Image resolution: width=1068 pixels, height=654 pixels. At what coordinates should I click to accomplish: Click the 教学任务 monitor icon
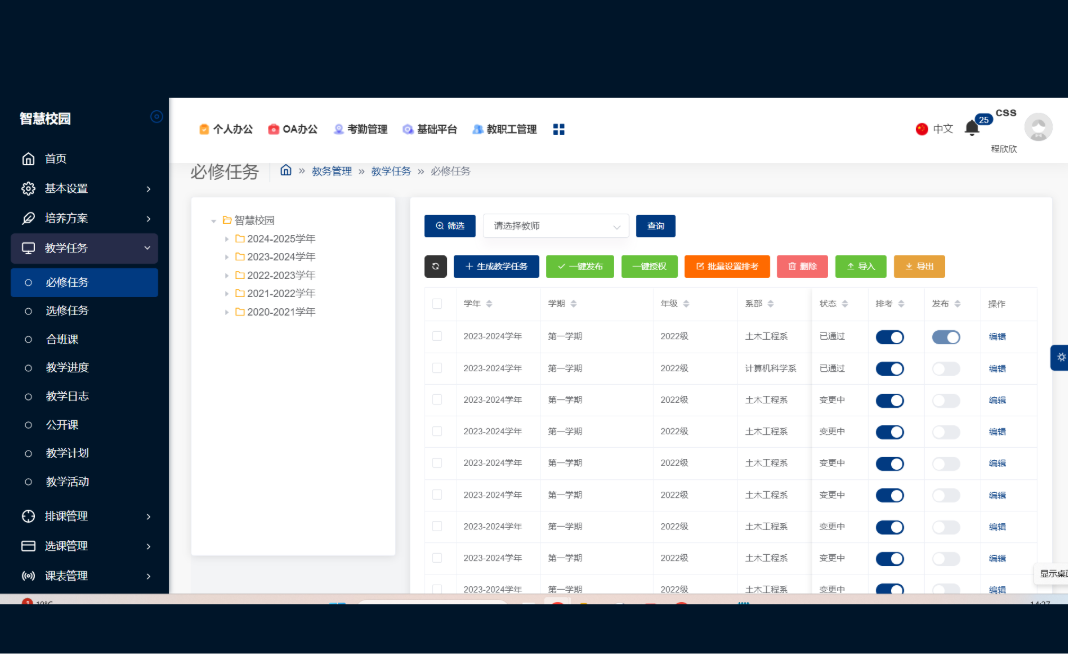click(28, 248)
